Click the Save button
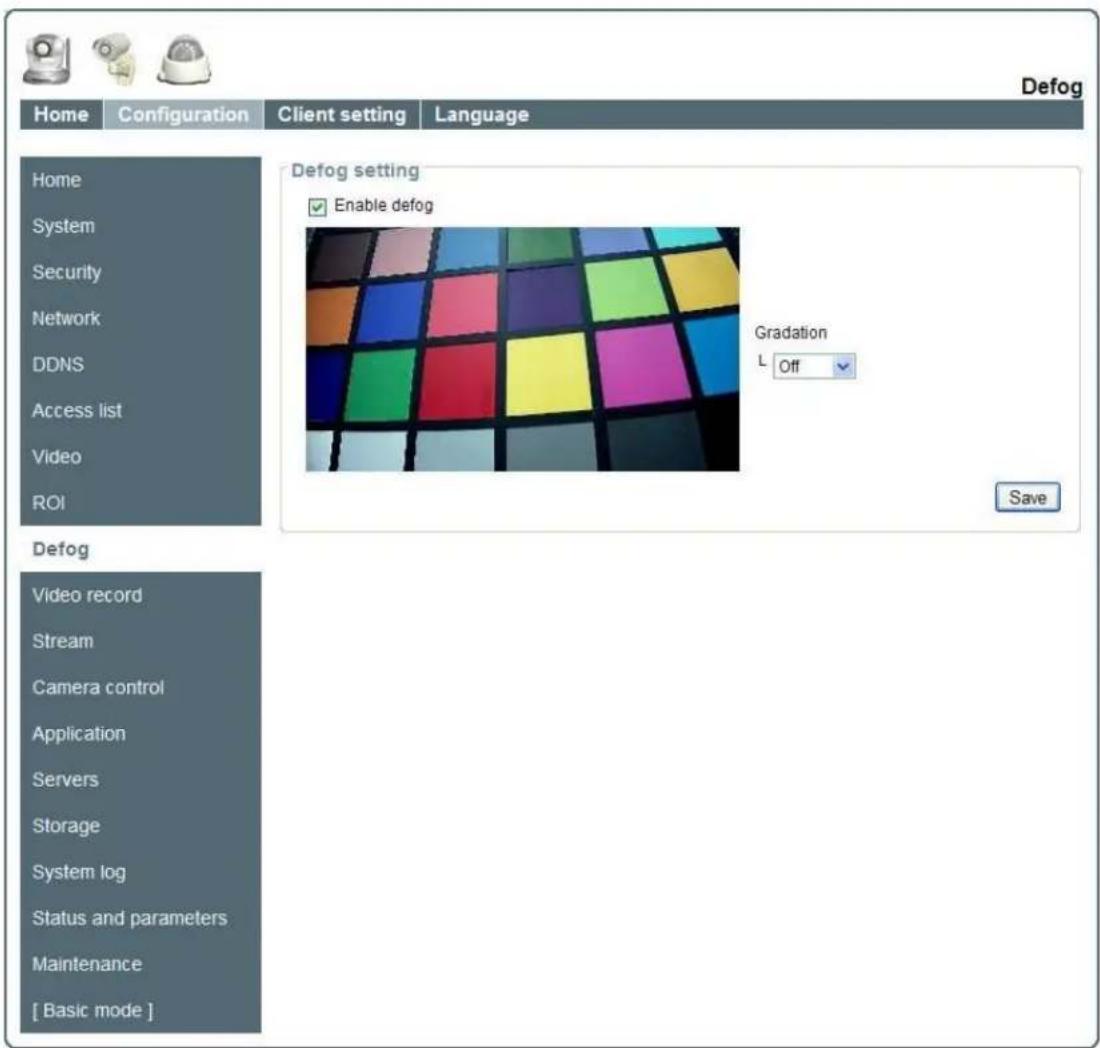 1027,497
